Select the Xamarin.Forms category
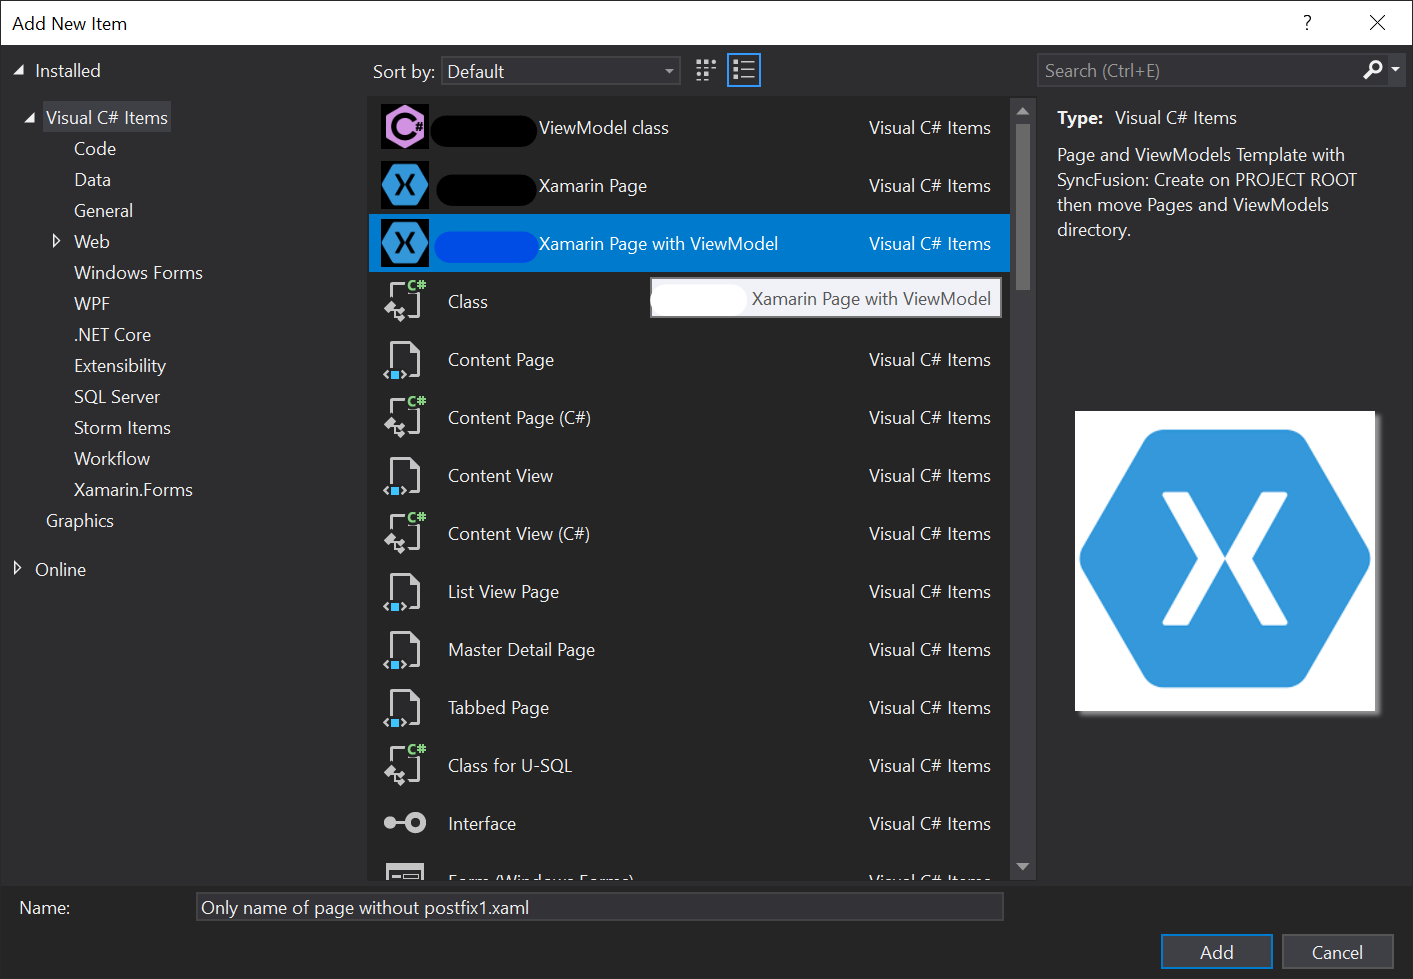1413x979 pixels. coord(133,490)
